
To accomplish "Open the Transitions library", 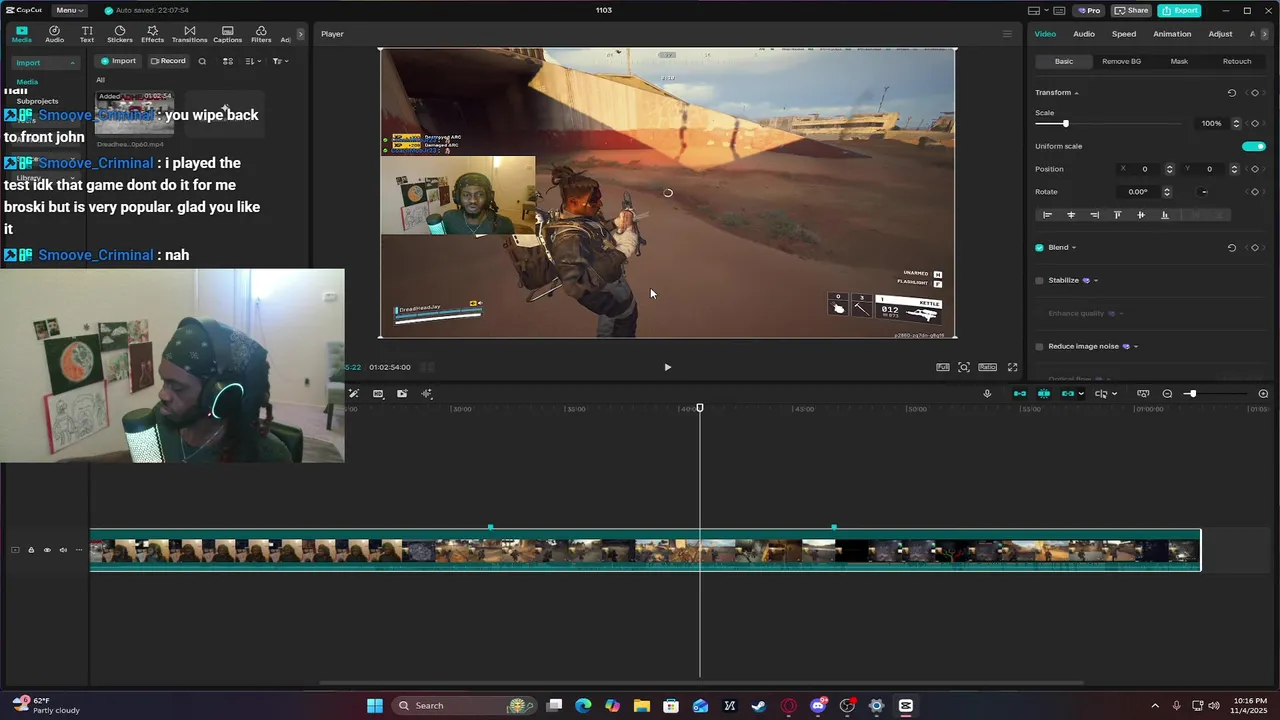I will [x=189, y=34].
